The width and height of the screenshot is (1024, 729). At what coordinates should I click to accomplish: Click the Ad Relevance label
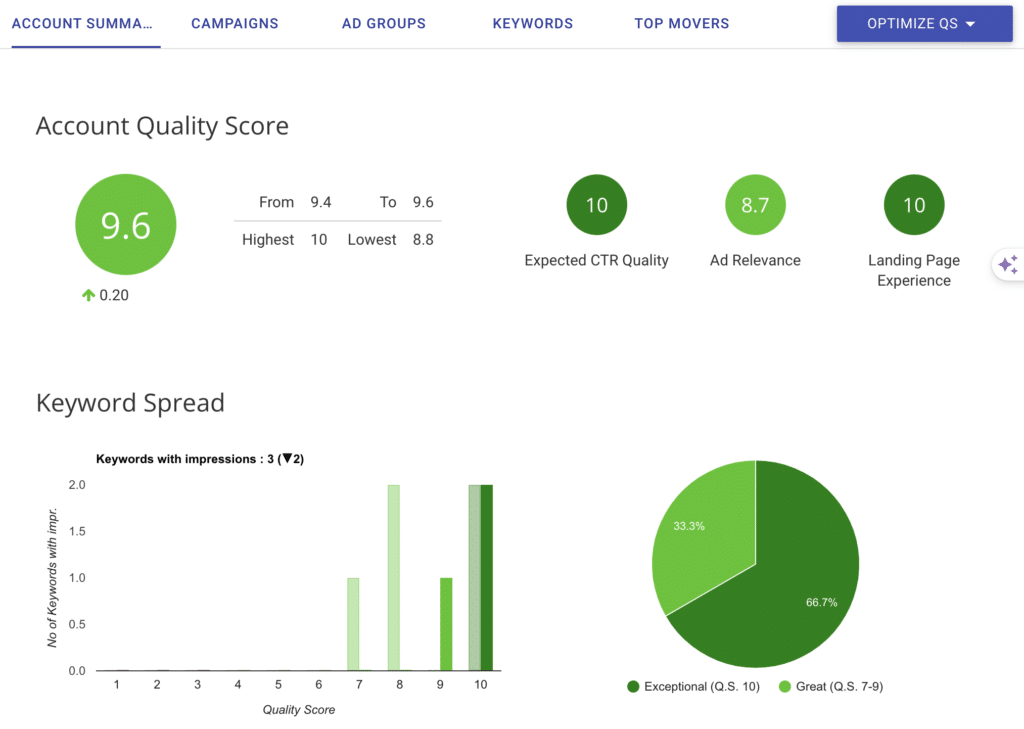755,261
